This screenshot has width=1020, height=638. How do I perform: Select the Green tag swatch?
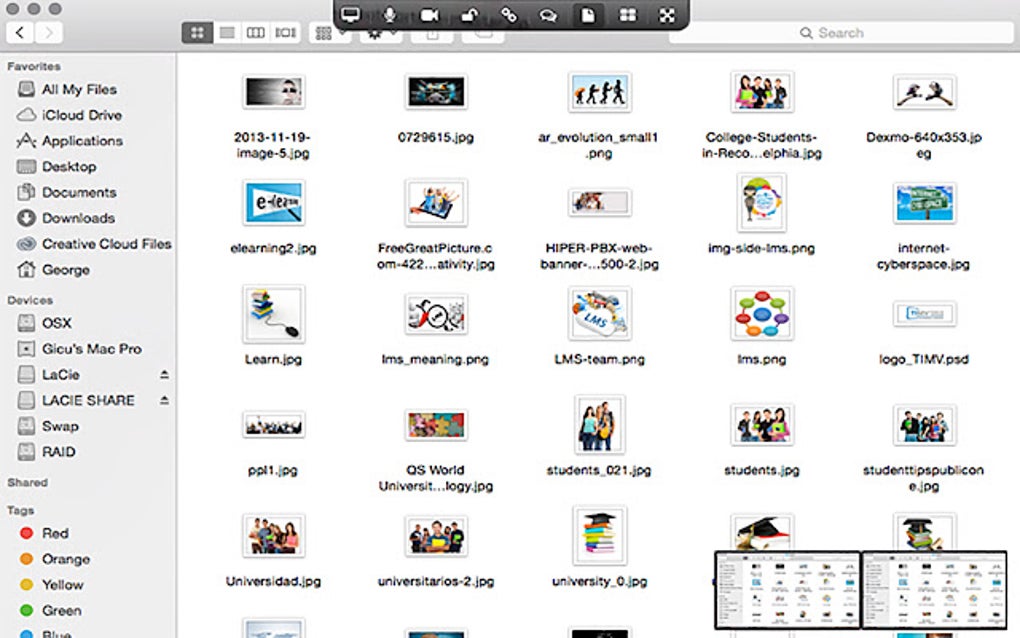point(27,610)
